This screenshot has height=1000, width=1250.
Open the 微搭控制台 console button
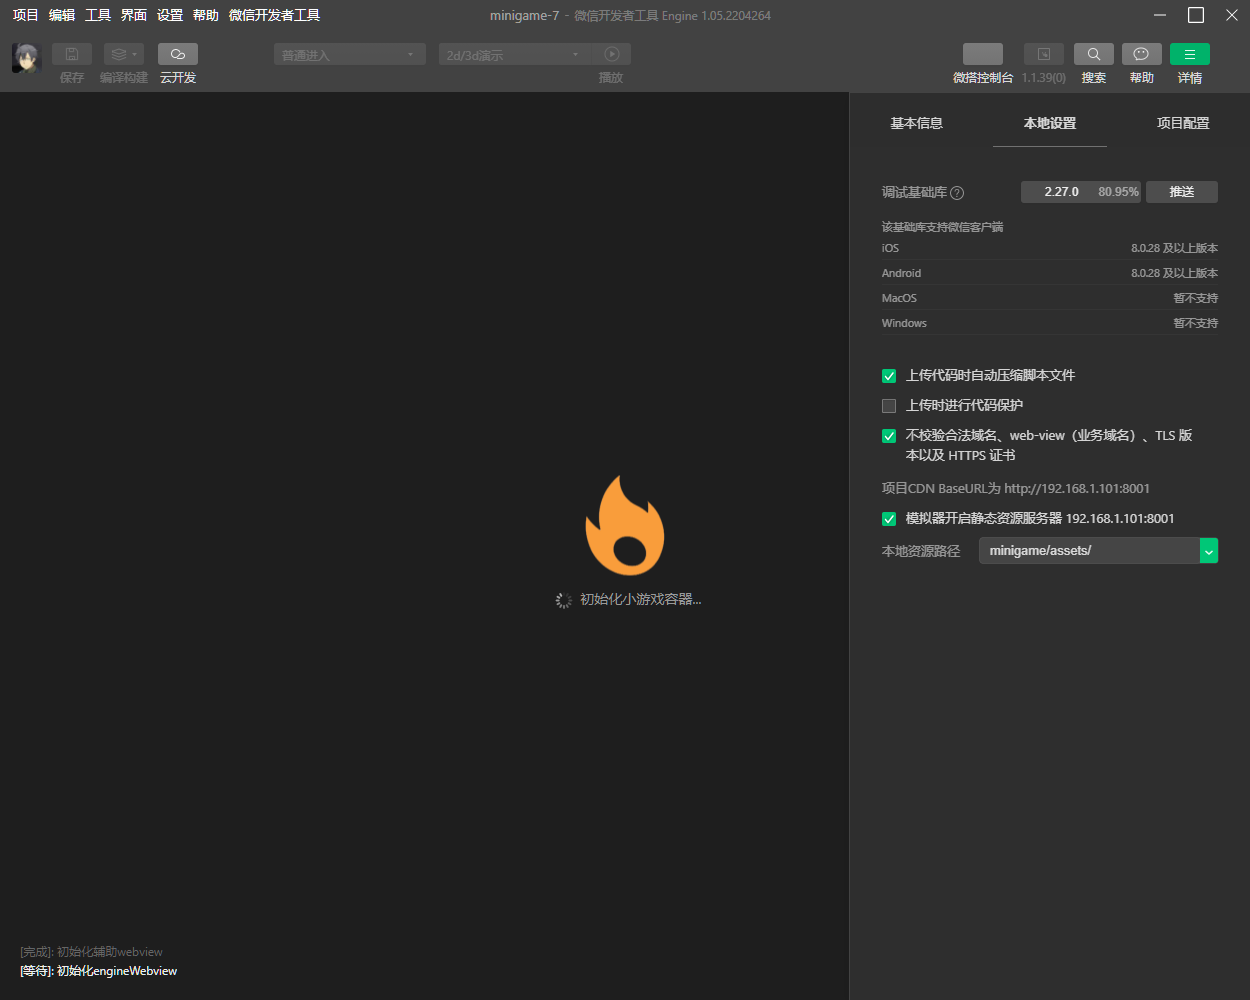point(983,54)
